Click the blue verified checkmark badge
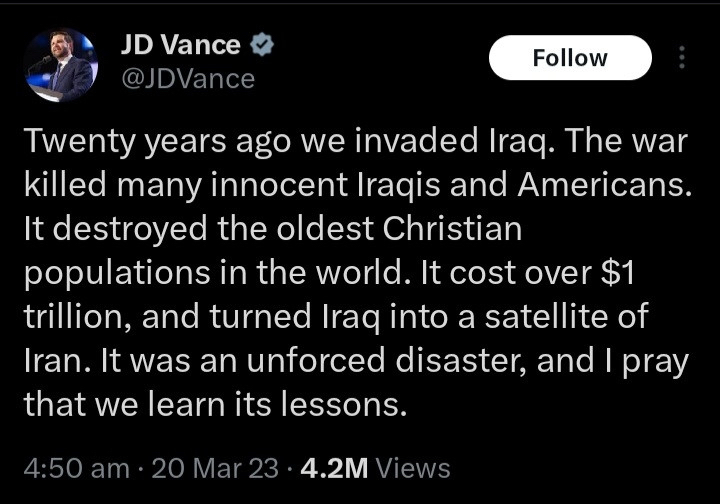The image size is (720, 504). pos(262,45)
